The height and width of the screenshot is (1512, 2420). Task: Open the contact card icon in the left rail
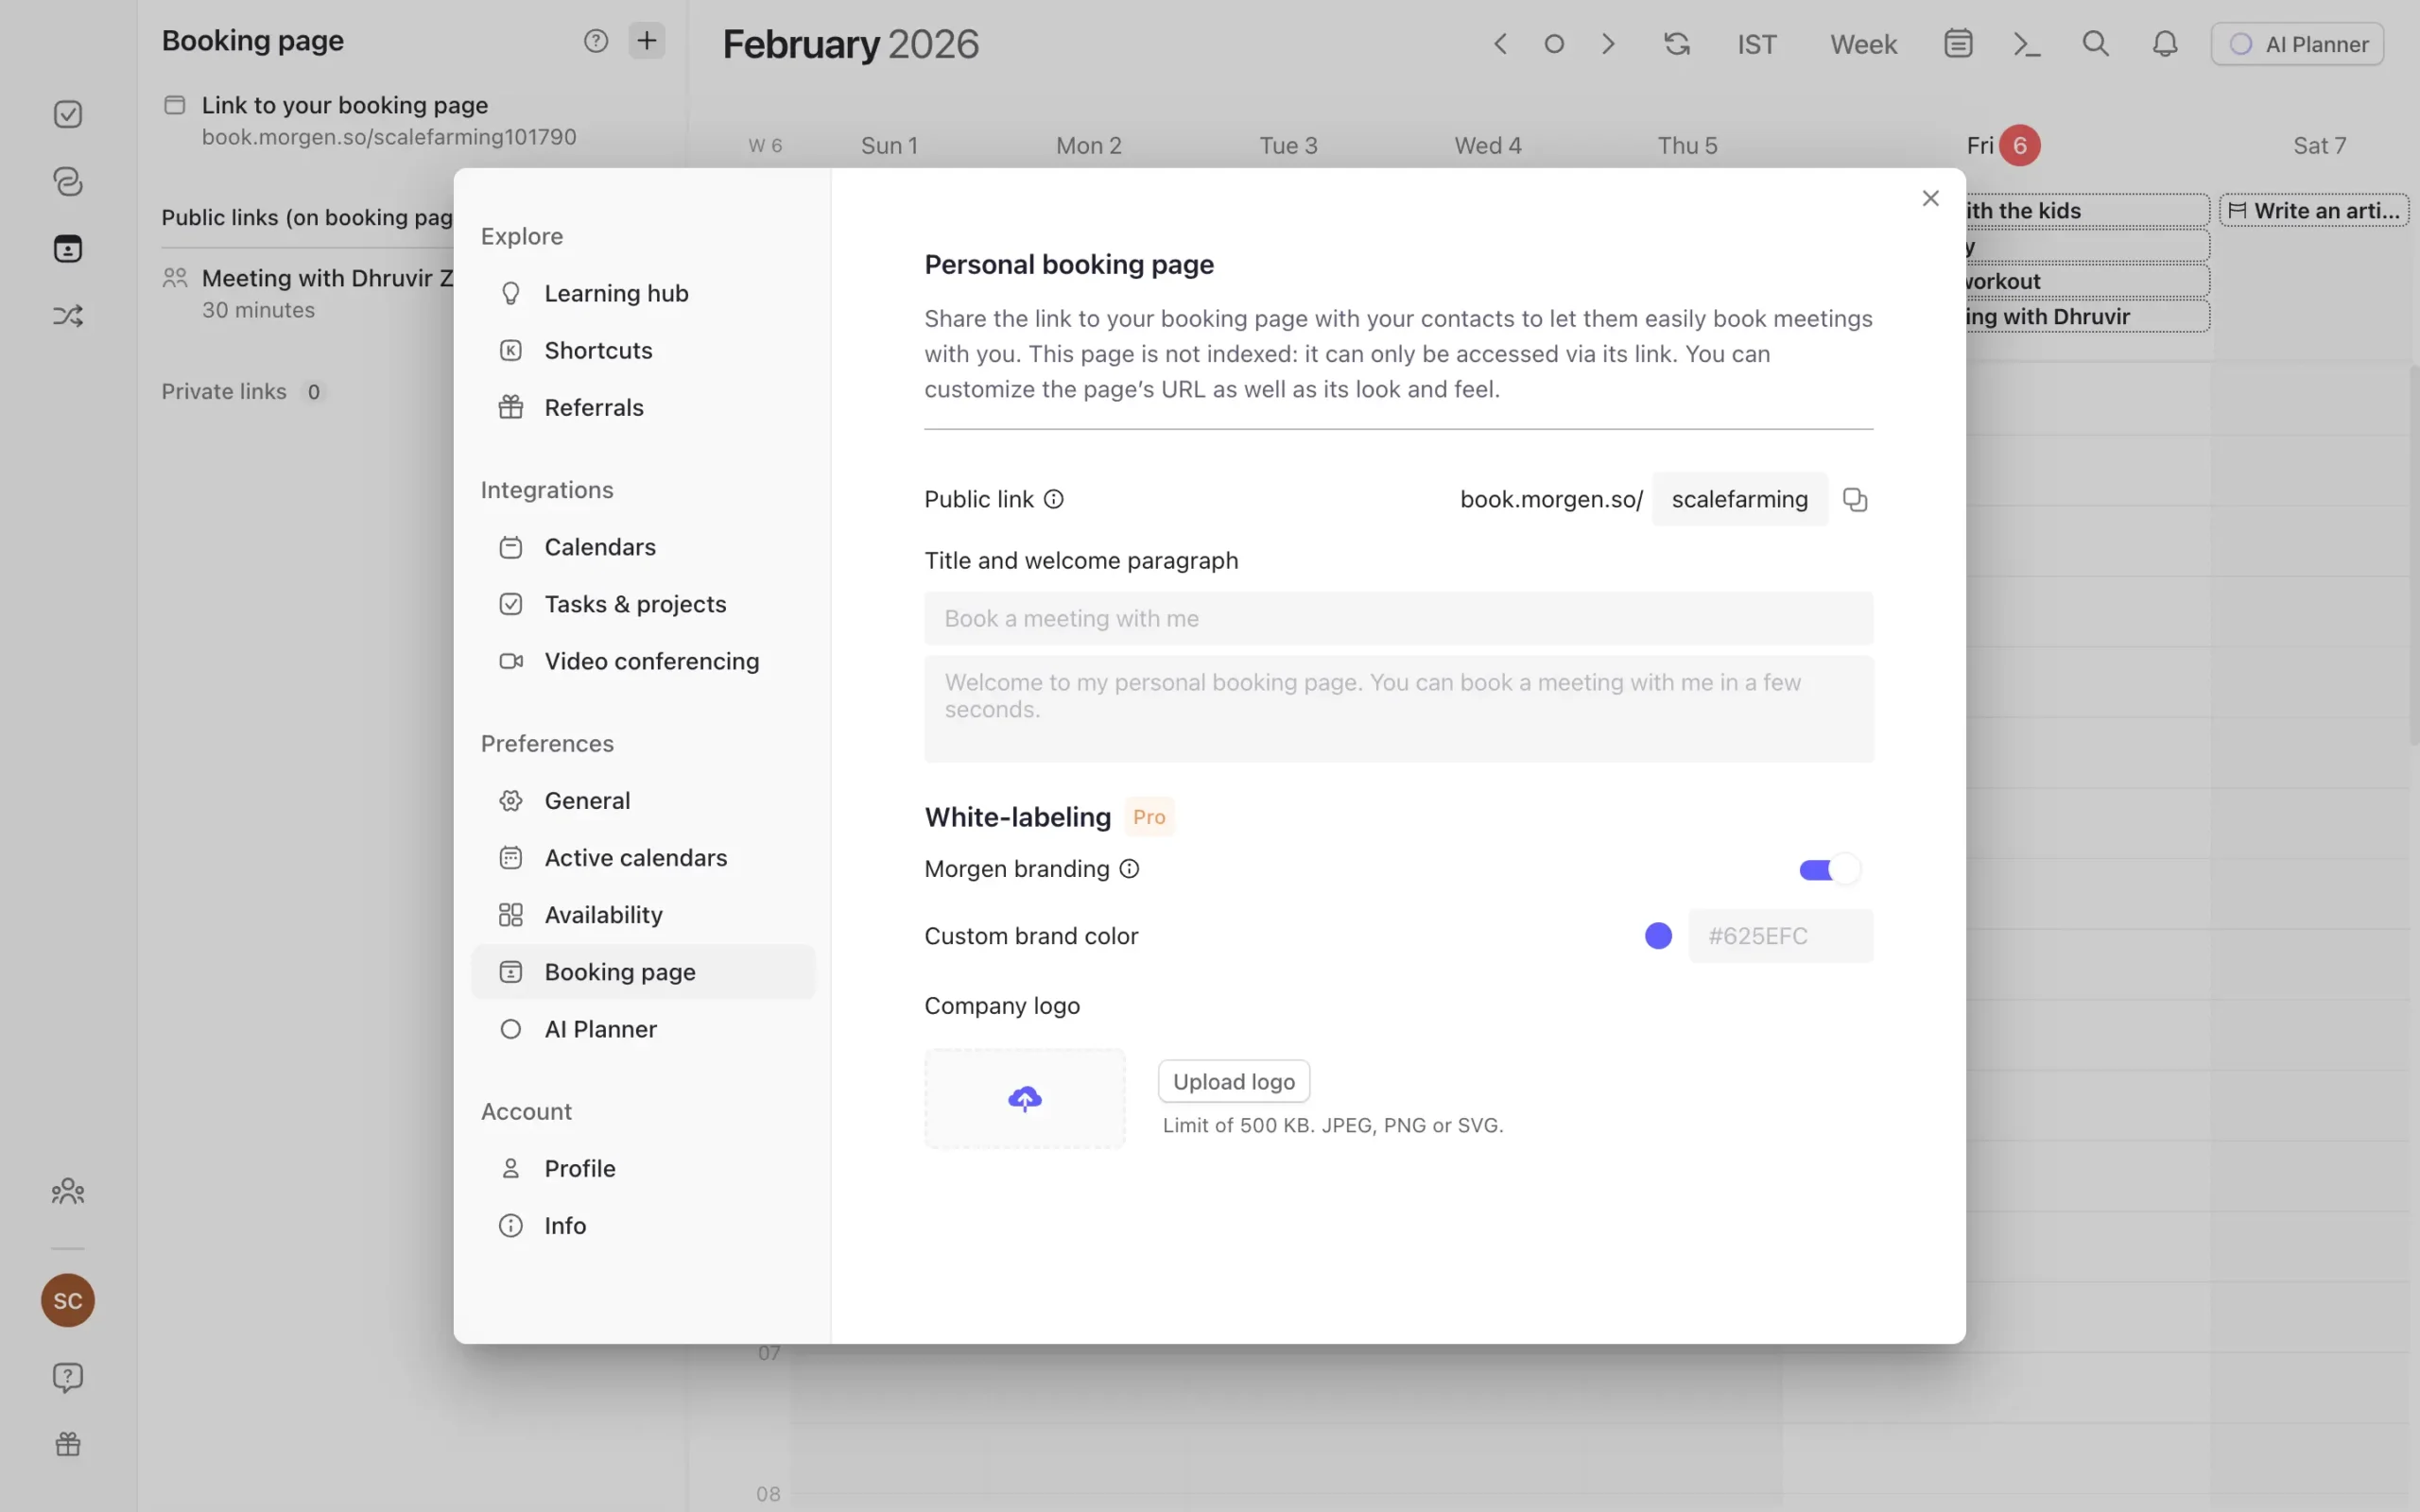click(67, 248)
